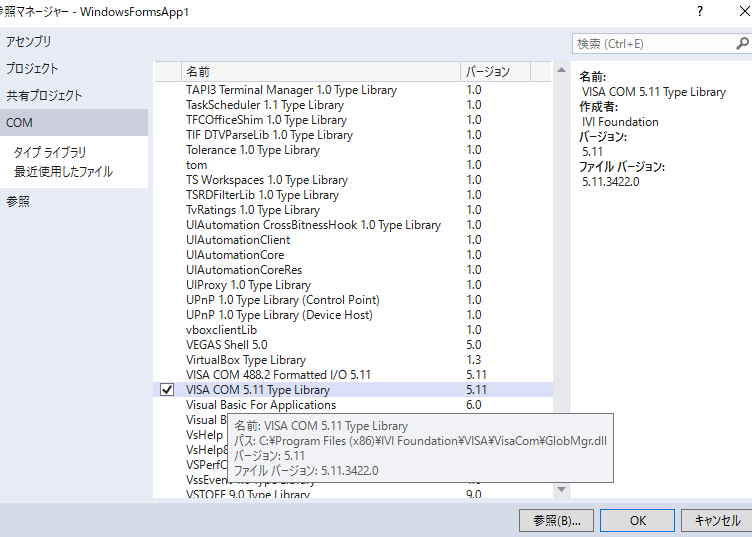Select TAPI3 Terminal Manager 1.0 Type Library
752x537 pixels.
352,90
